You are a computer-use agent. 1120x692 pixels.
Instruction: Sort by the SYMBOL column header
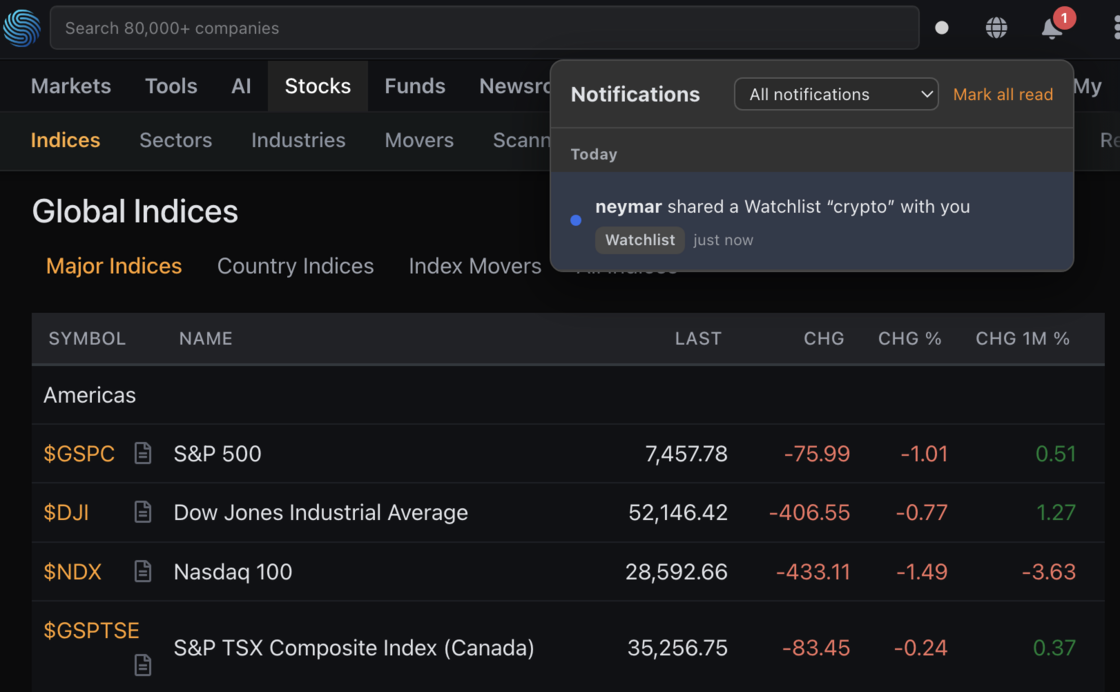click(87, 339)
